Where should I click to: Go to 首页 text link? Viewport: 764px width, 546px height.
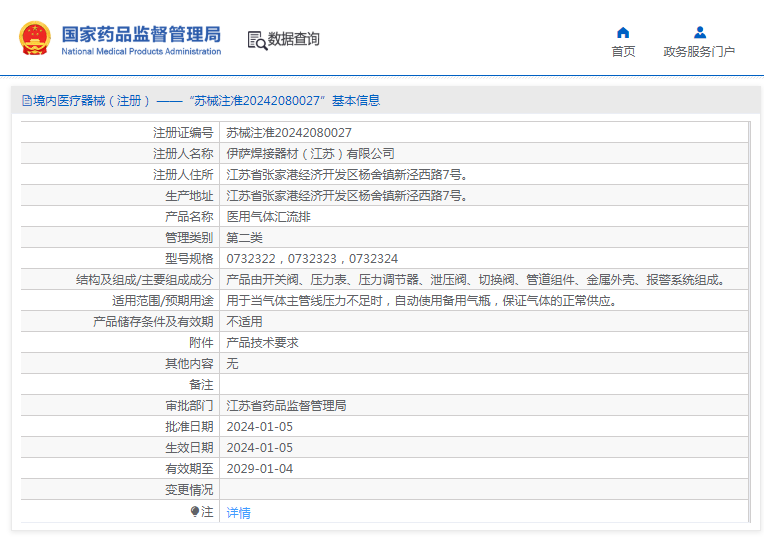(x=623, y=52)
